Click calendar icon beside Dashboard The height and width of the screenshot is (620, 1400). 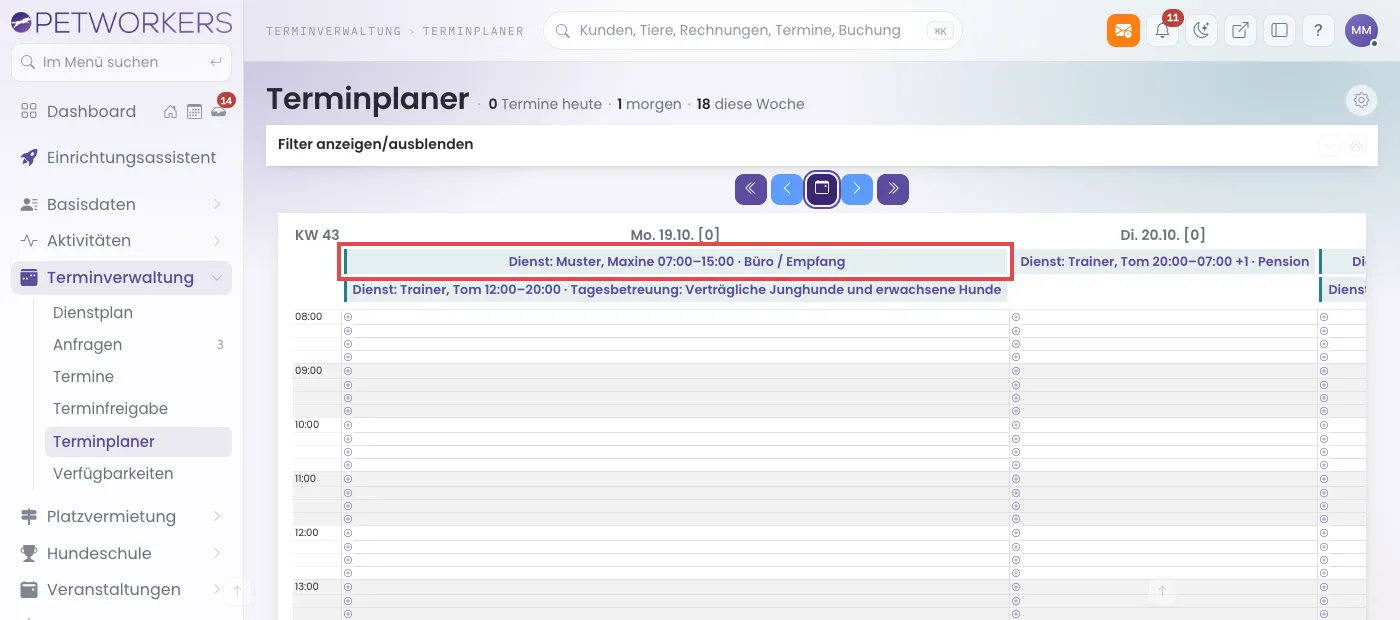[x=194, y=111]
